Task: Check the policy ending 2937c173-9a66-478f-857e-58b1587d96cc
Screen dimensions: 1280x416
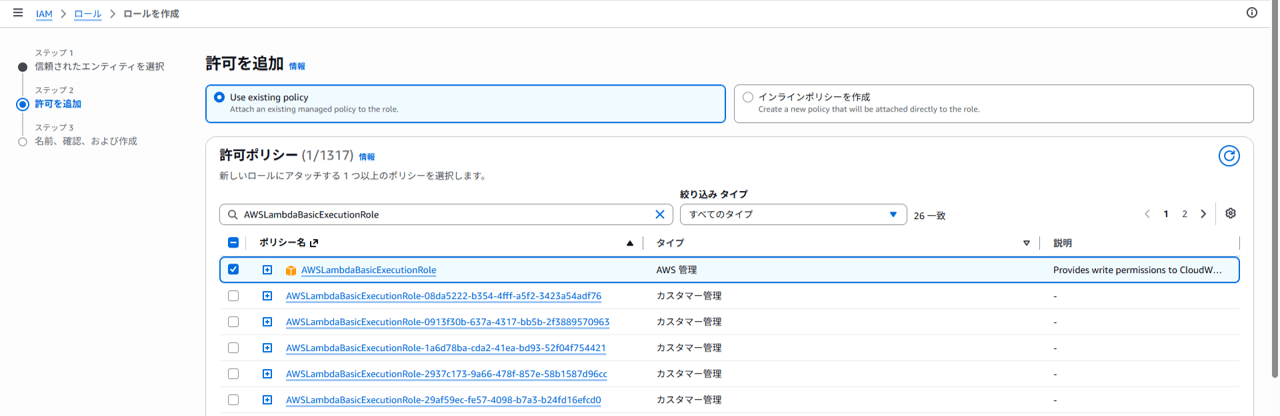Action: click(x=233, y=374)
